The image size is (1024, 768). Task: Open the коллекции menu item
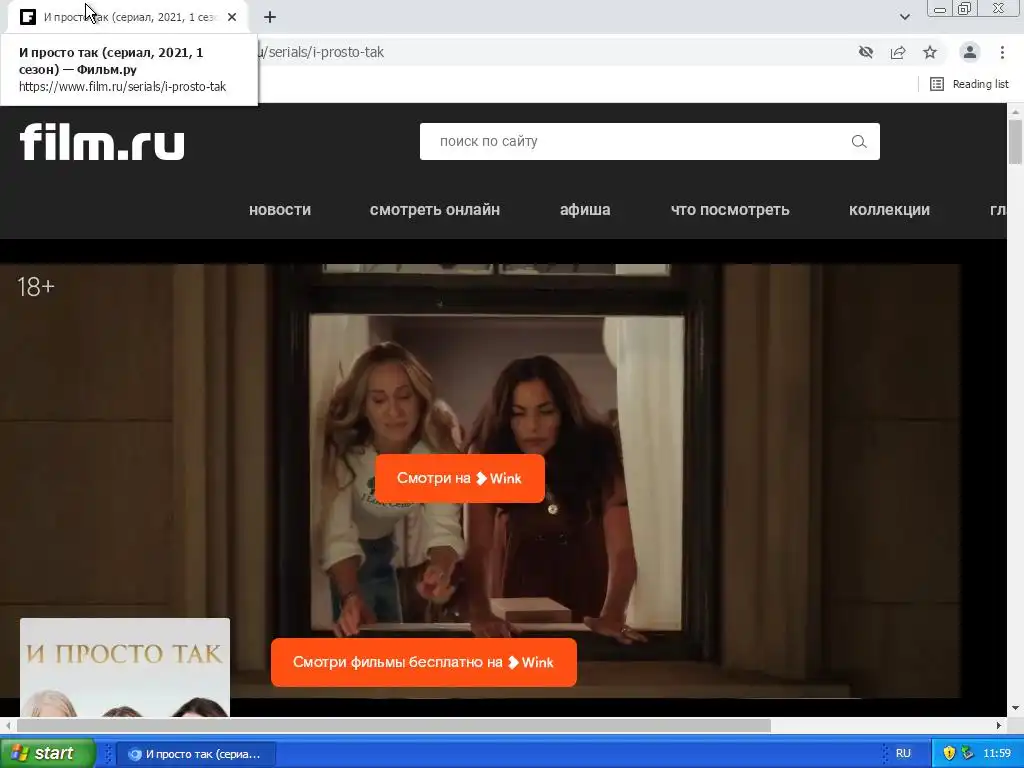tap(889, 210)
